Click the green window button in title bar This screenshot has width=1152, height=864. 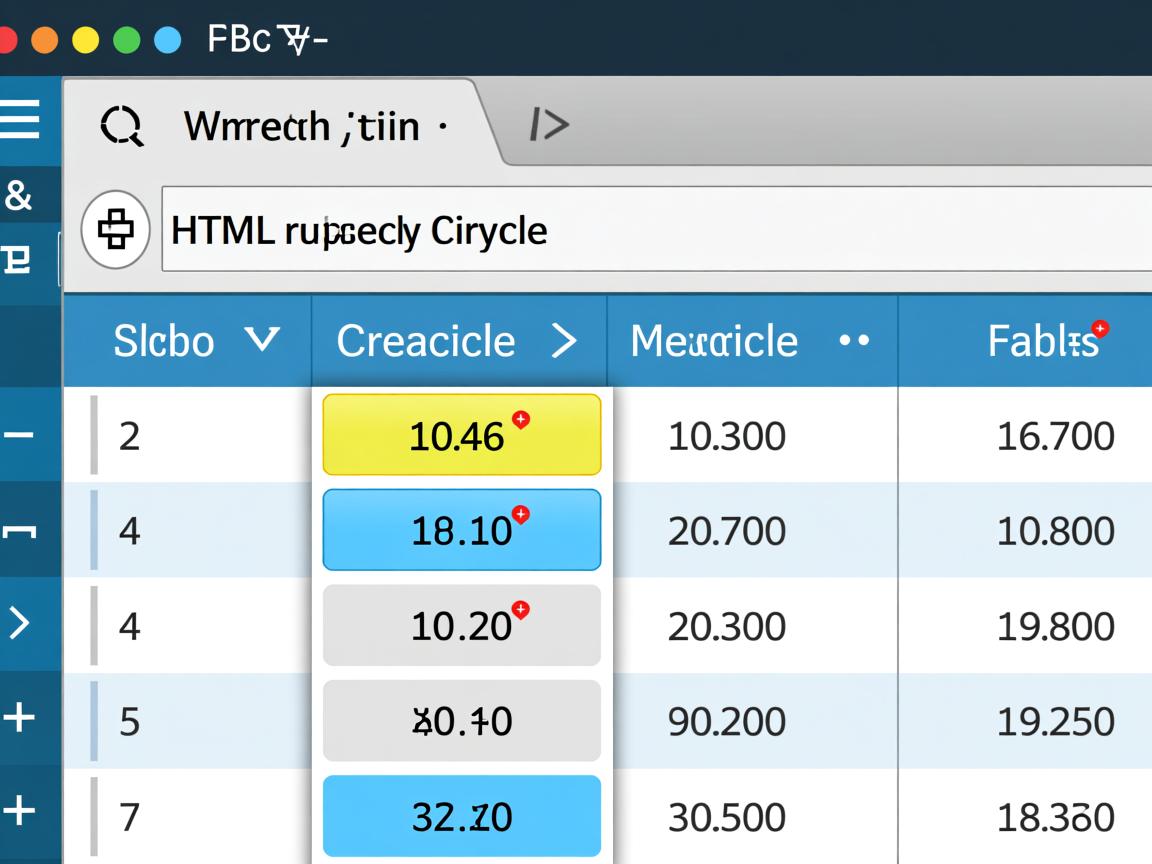pyautogui.click(x=126, y=40)
